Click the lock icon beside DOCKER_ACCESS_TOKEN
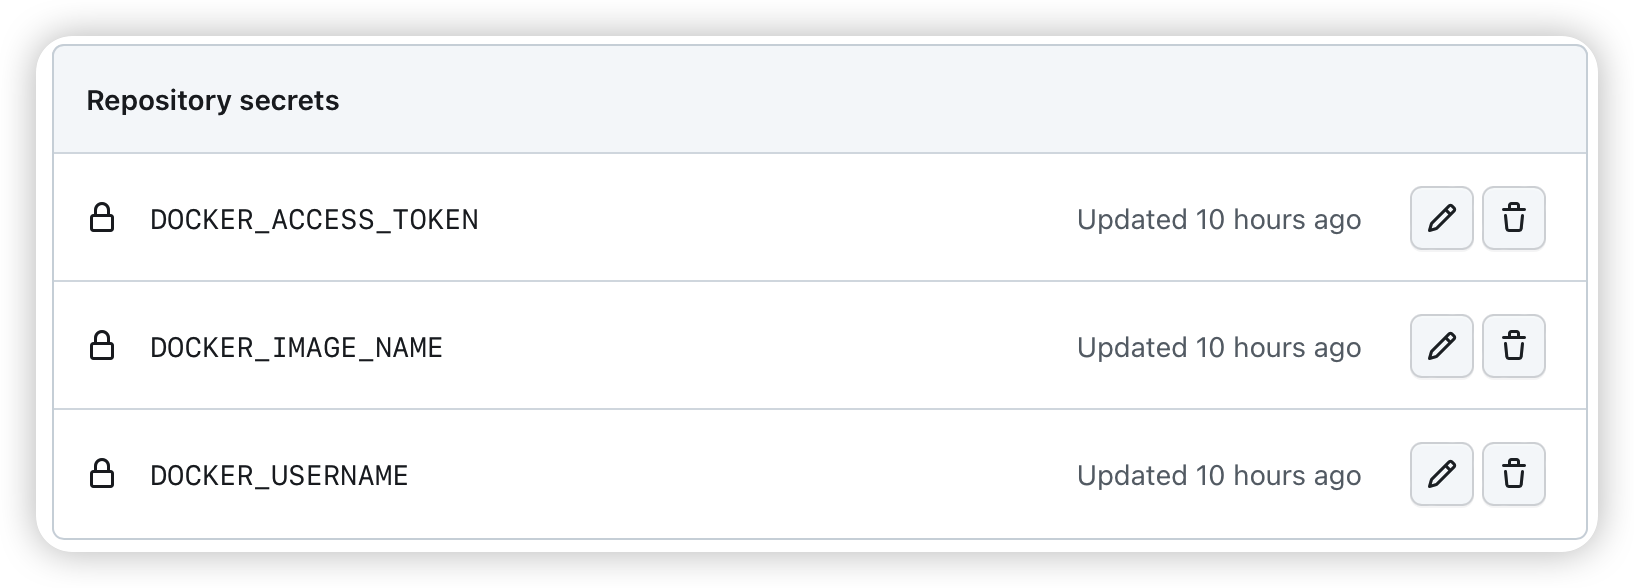This screenshot has height=588, width=1634. [102, 218]
